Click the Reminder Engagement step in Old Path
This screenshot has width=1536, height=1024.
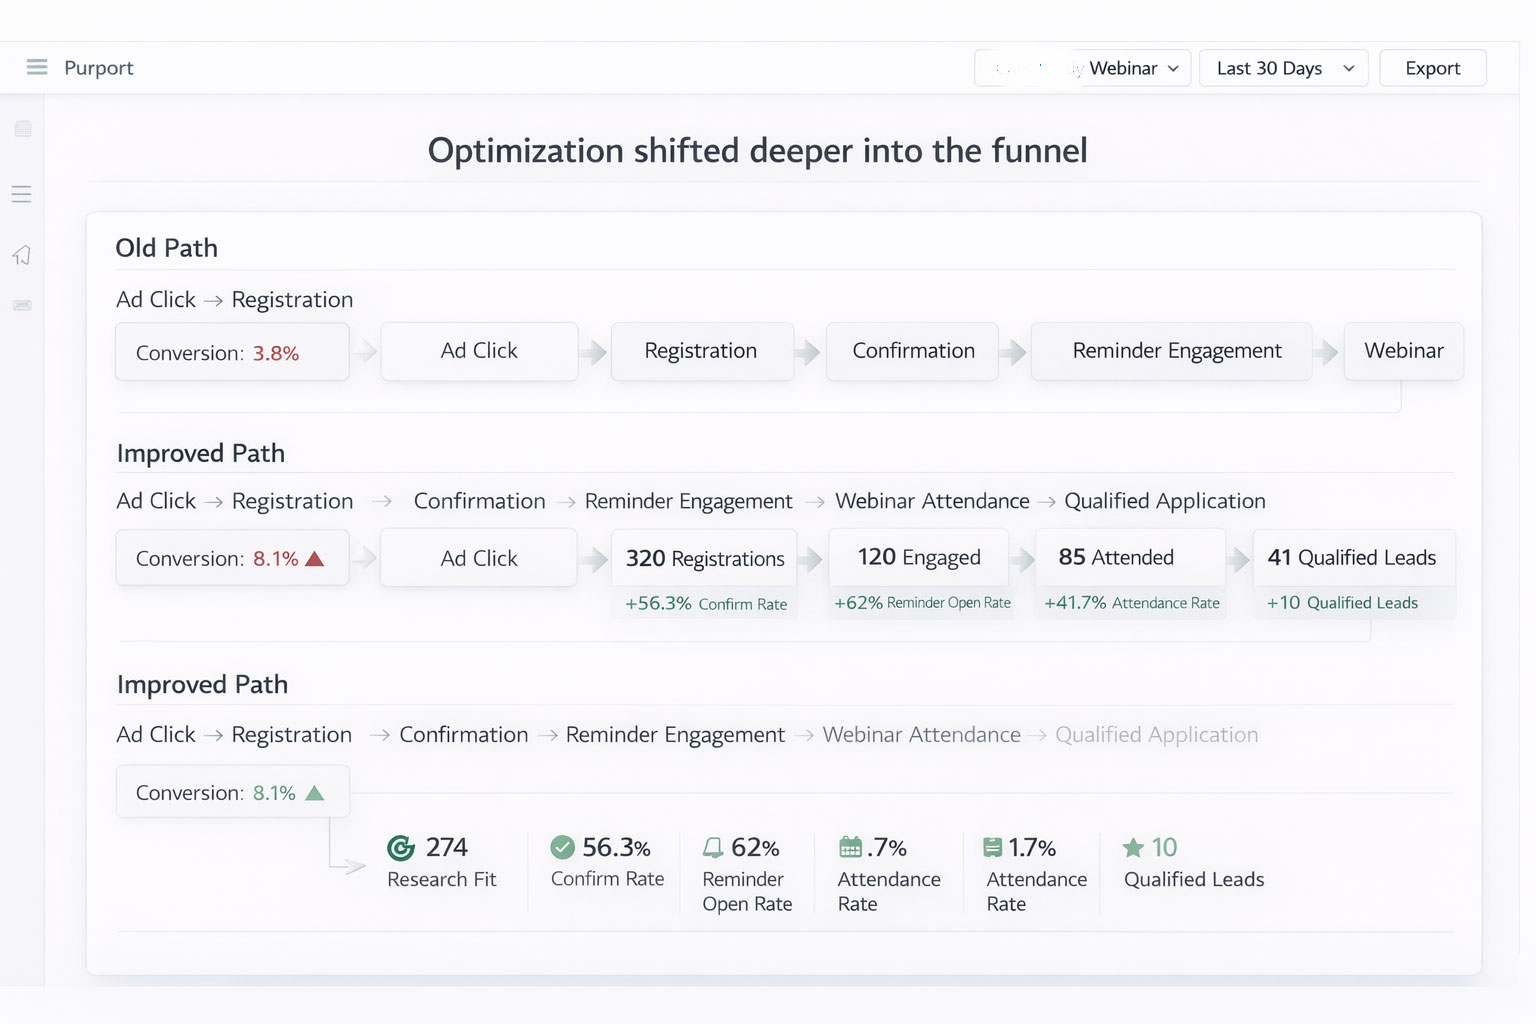coord(1176,351)
